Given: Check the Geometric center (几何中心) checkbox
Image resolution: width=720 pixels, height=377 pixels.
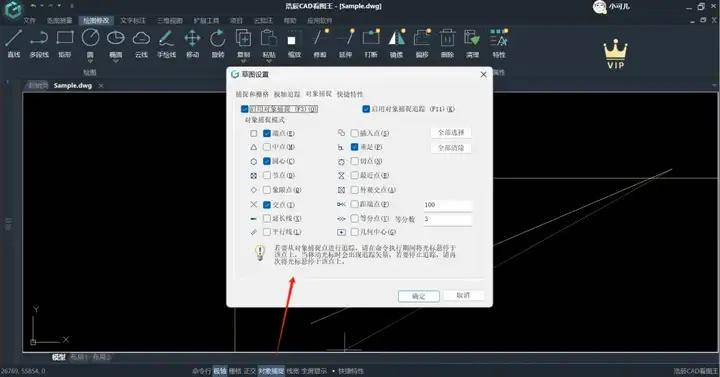Looking at the screenshot, I should (x=354, y=232).
